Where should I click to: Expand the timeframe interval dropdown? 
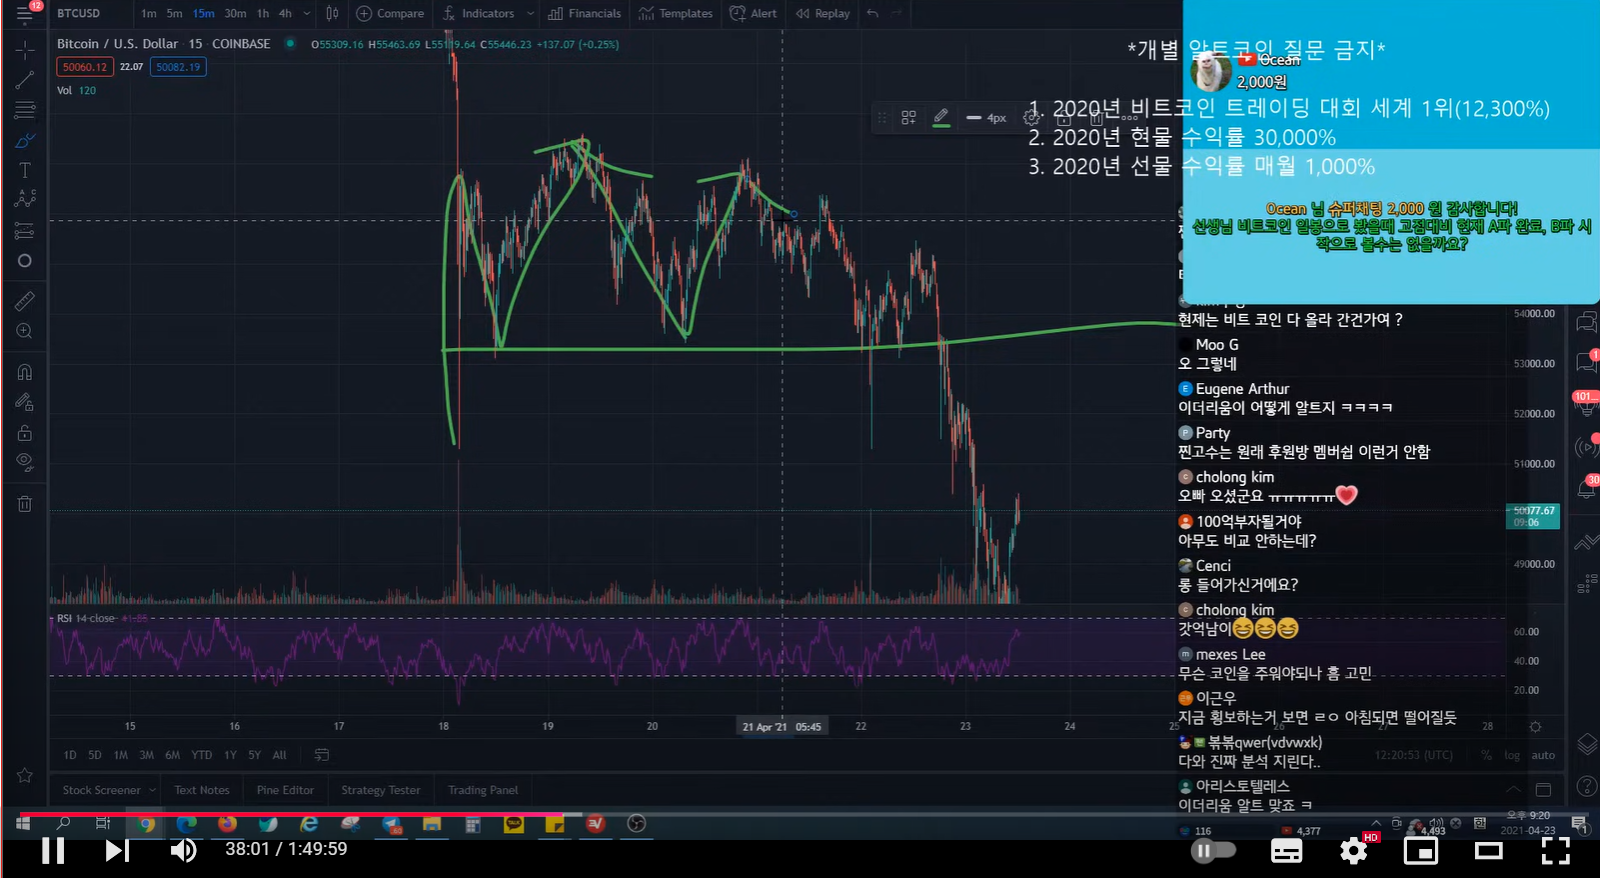[x=306, y=13]
